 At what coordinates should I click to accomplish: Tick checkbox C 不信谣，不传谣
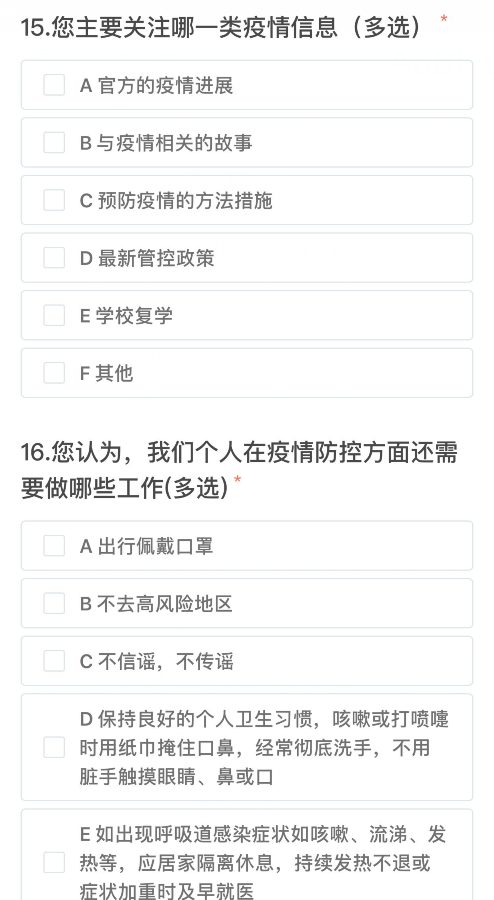[54, 661]
